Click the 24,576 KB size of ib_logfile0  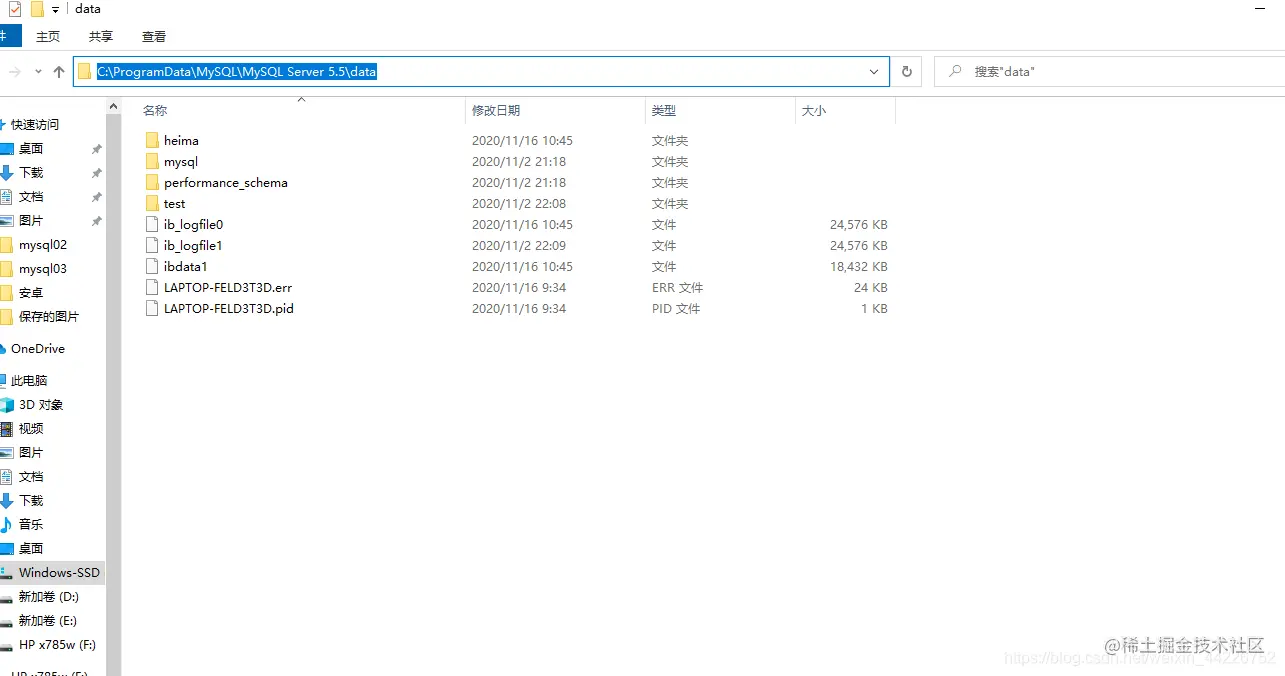coord(858,224)
